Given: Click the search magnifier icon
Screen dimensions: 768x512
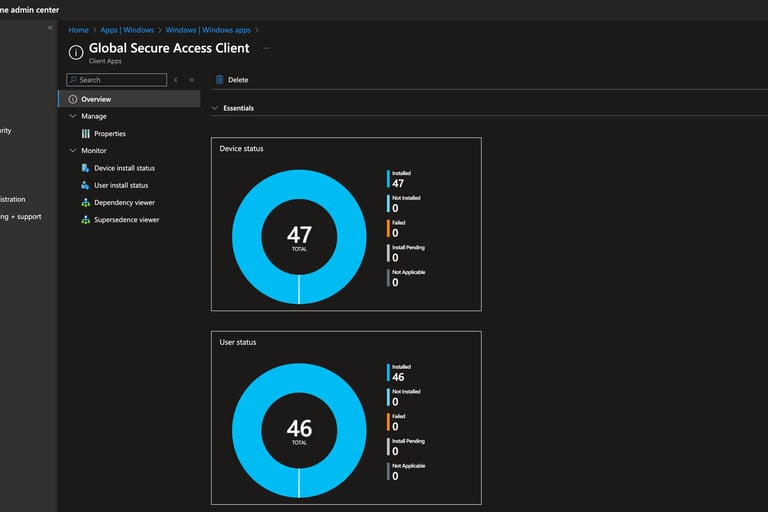Looking at the screenshot, I should pos(73,79).
